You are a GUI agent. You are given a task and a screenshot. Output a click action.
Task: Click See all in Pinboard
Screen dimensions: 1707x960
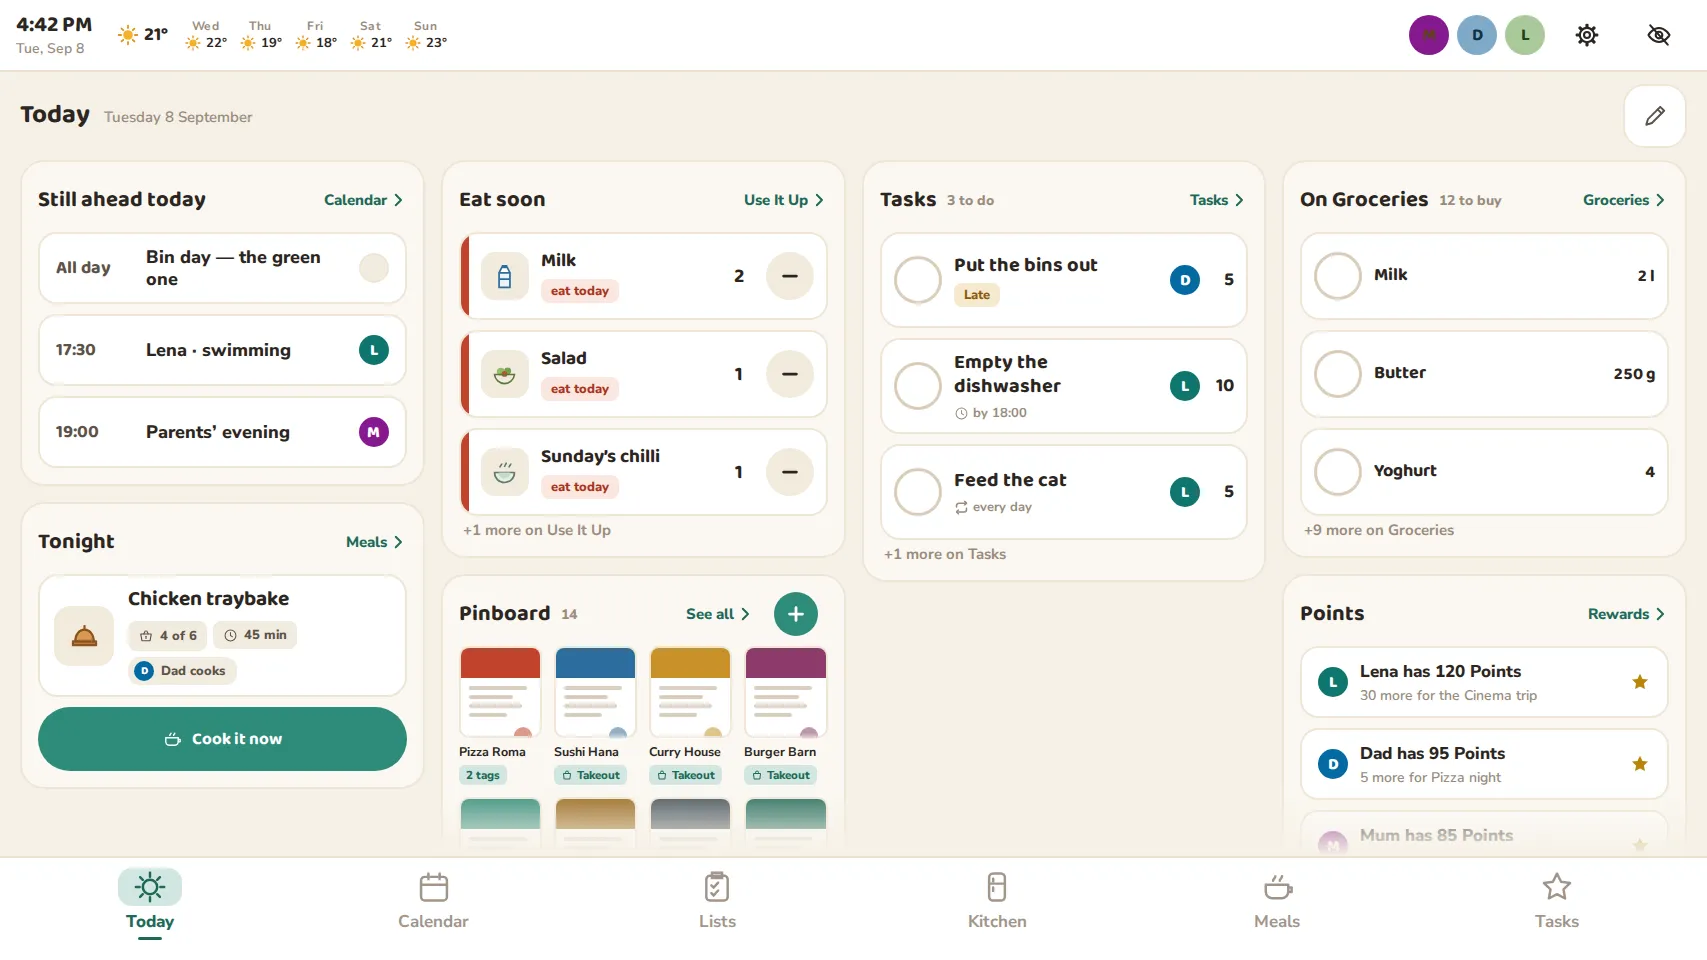[718, 614]
